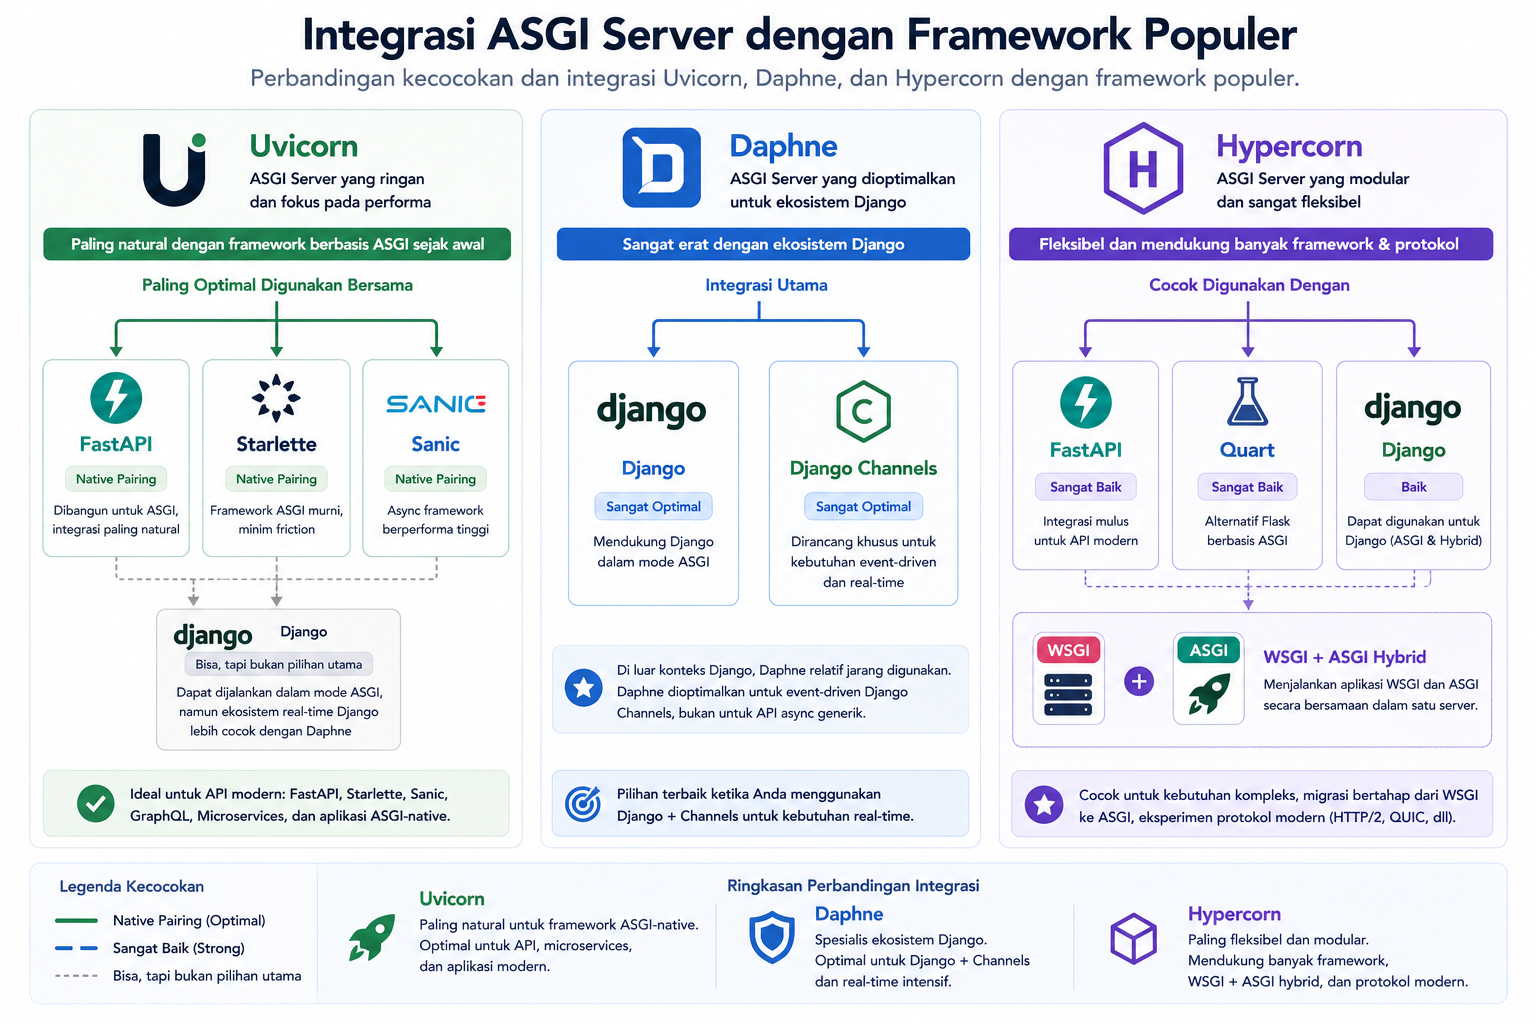Click the blue Daphne D logo
The height and width of the screenshot is (1024, 1536).
click(661, 168)
